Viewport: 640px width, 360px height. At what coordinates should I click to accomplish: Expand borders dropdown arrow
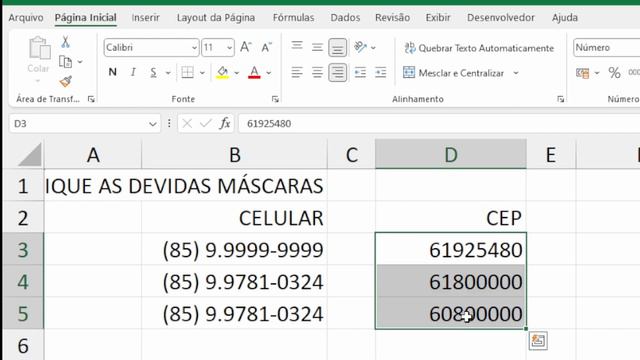202,73
